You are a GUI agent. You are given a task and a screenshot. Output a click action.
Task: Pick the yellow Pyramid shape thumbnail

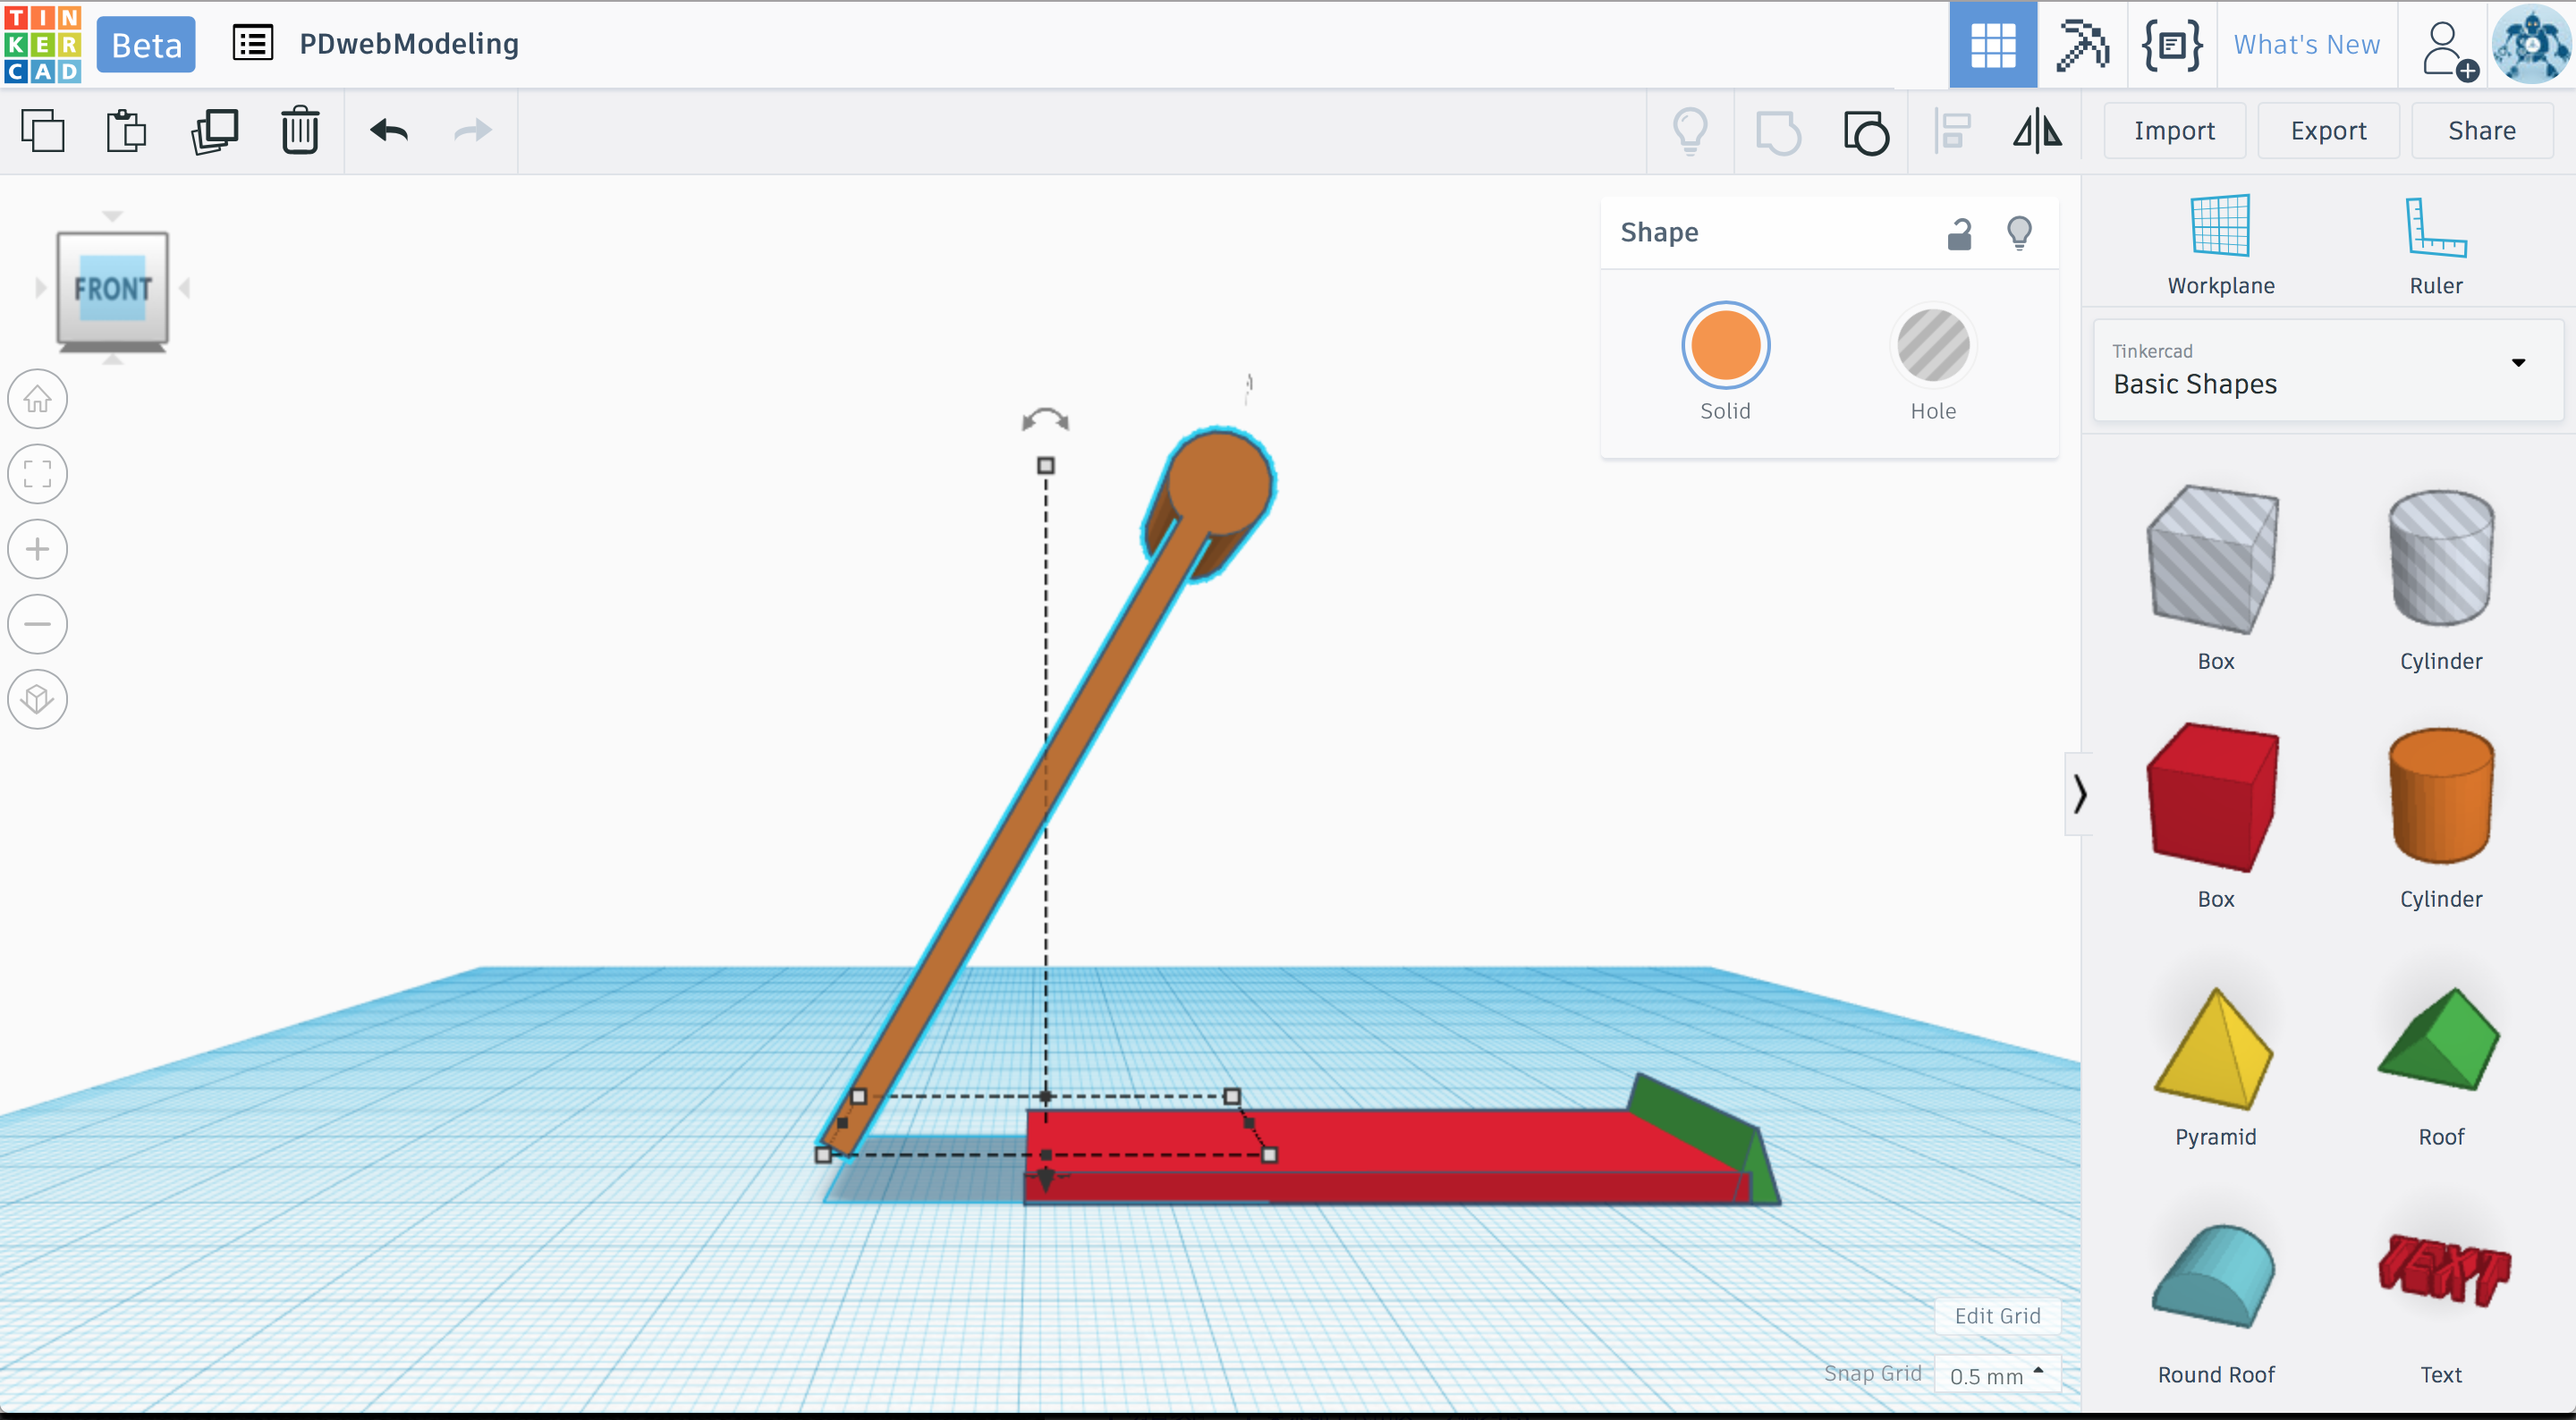pyautogui.click(x=2214, y=1050)
